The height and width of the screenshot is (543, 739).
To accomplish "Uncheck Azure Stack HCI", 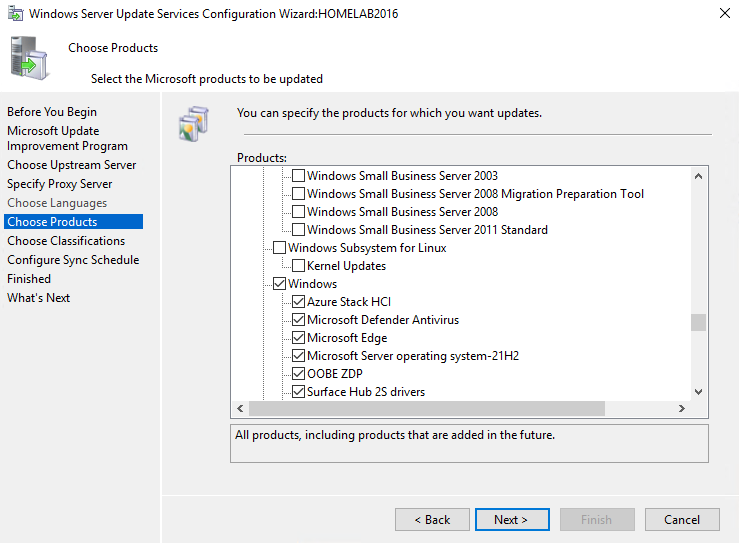I will (x=298, y=301).
